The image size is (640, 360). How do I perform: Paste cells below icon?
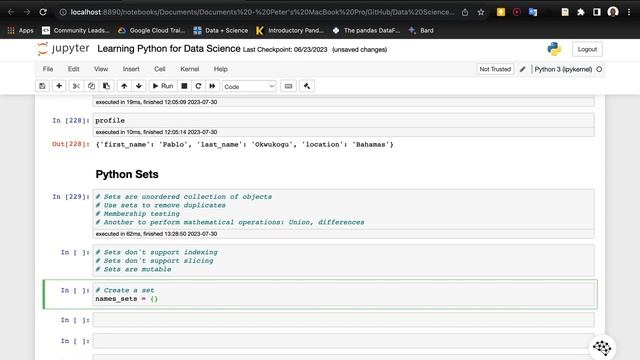tap(106, 86)
